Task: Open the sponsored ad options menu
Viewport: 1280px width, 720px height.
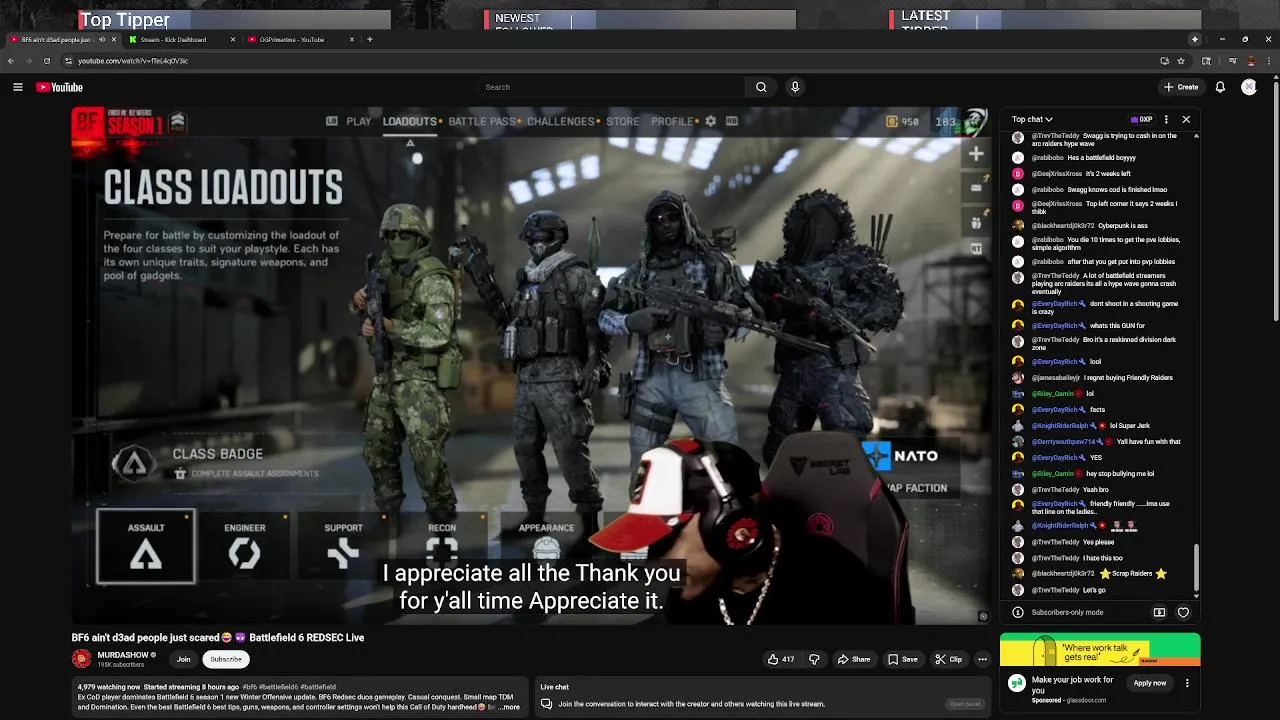Action: point(1187,683)
